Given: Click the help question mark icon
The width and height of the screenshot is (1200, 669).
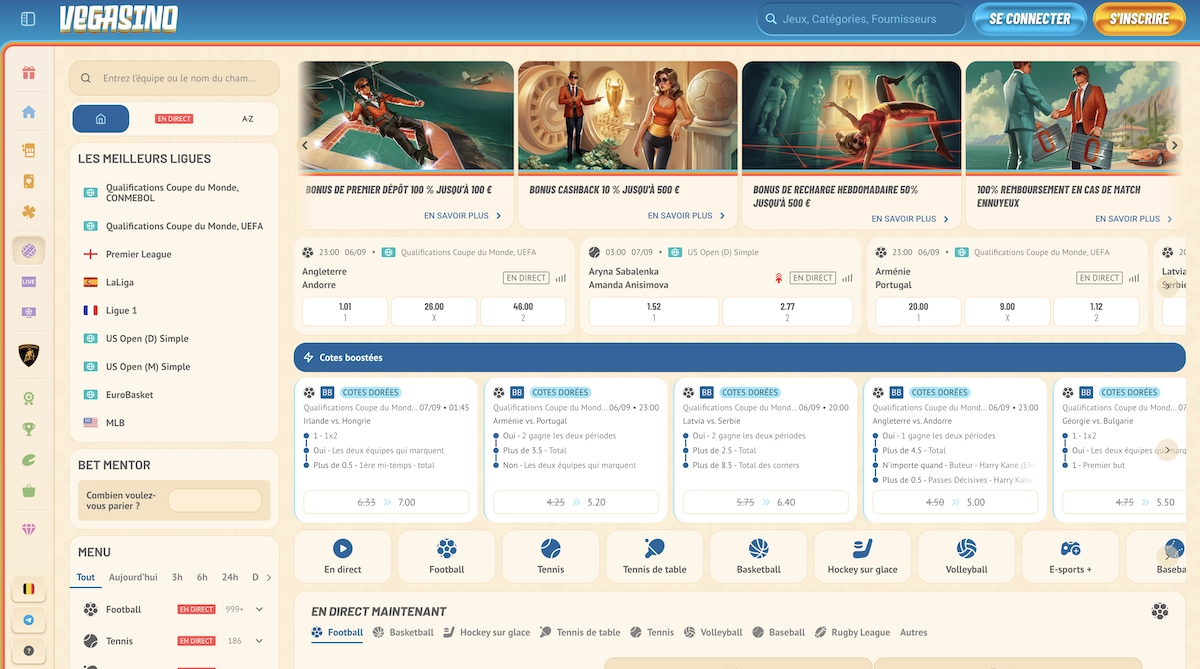Looking at the screenshot, I should click(x=29, y=651).
